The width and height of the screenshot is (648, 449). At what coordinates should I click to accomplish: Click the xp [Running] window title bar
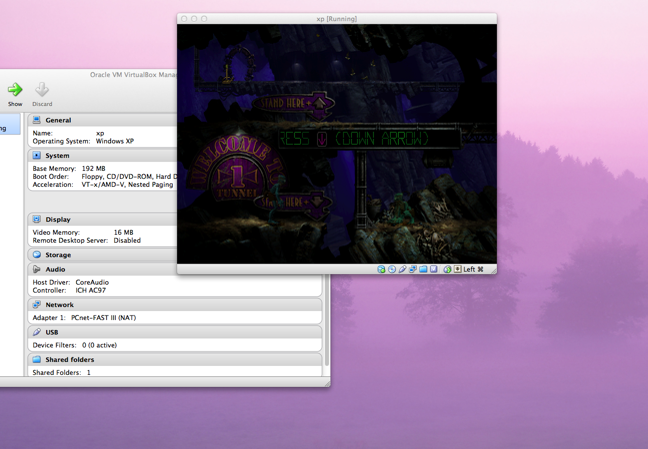tap(337, 19)
